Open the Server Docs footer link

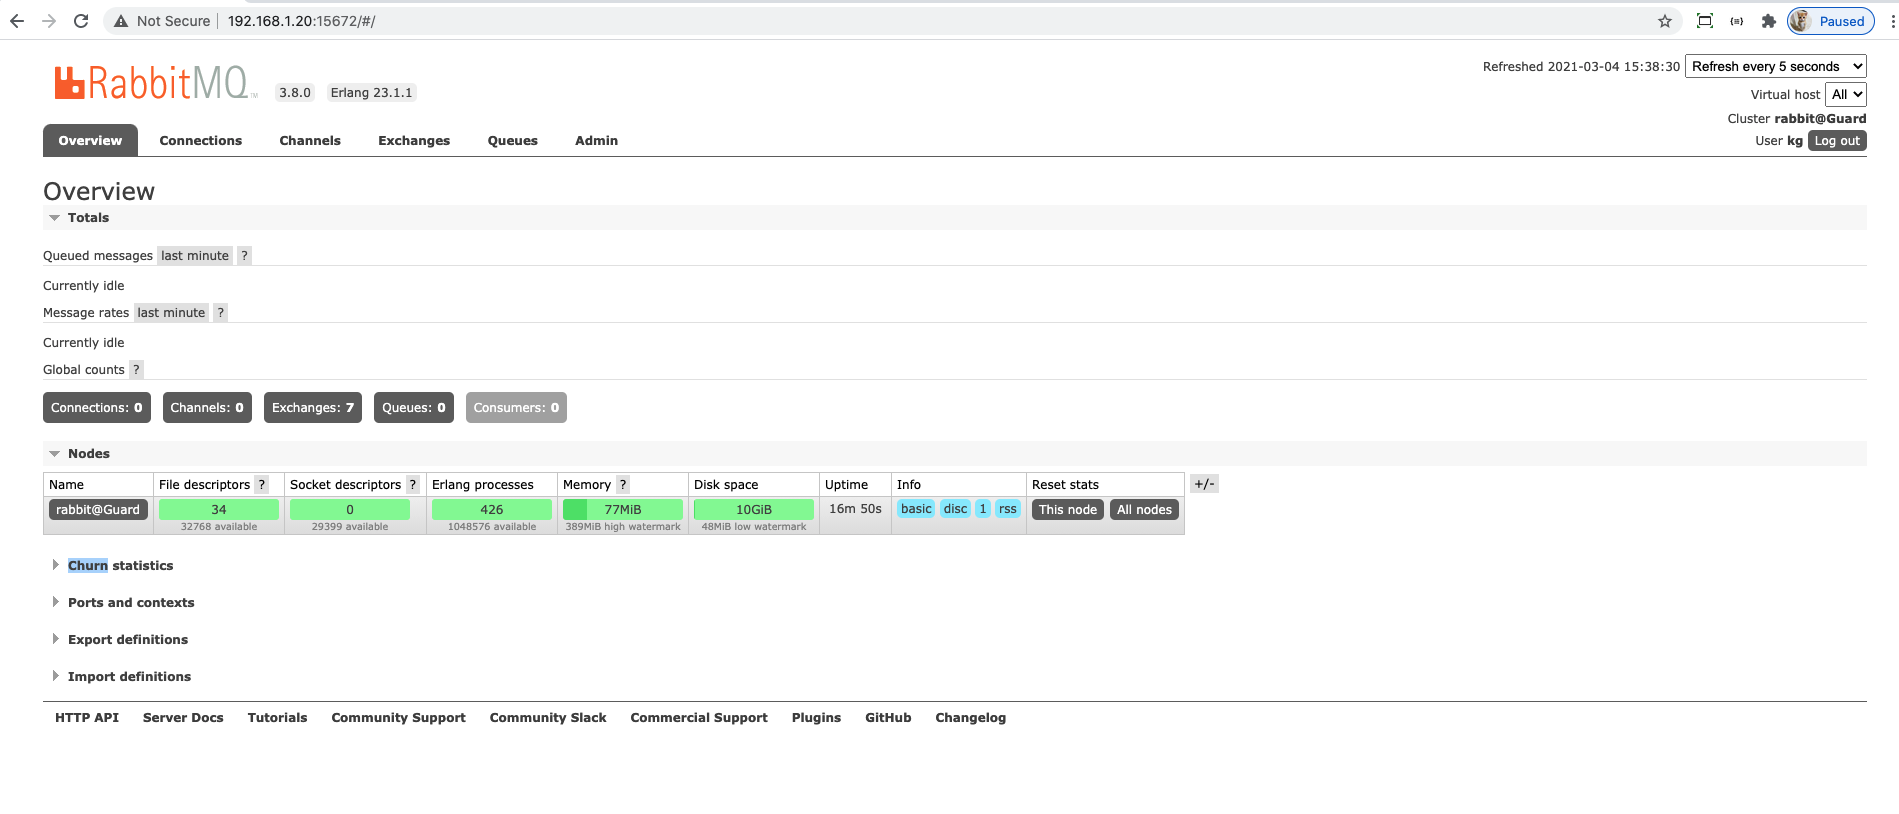click(183, 718)
